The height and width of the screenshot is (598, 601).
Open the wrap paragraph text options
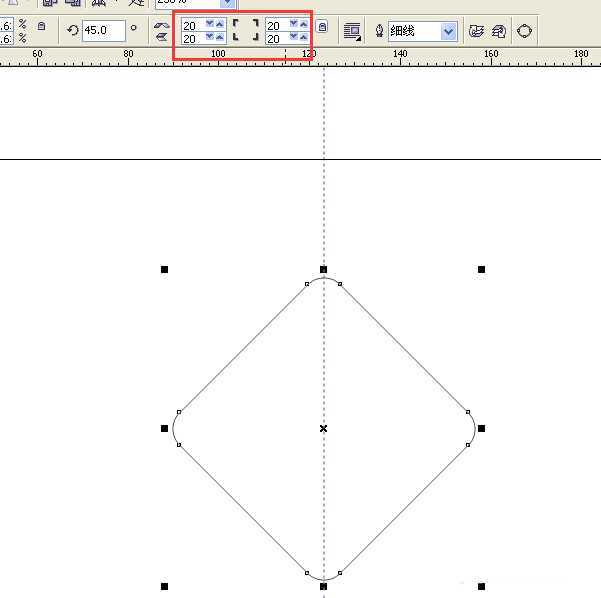(x=352, y=31)
